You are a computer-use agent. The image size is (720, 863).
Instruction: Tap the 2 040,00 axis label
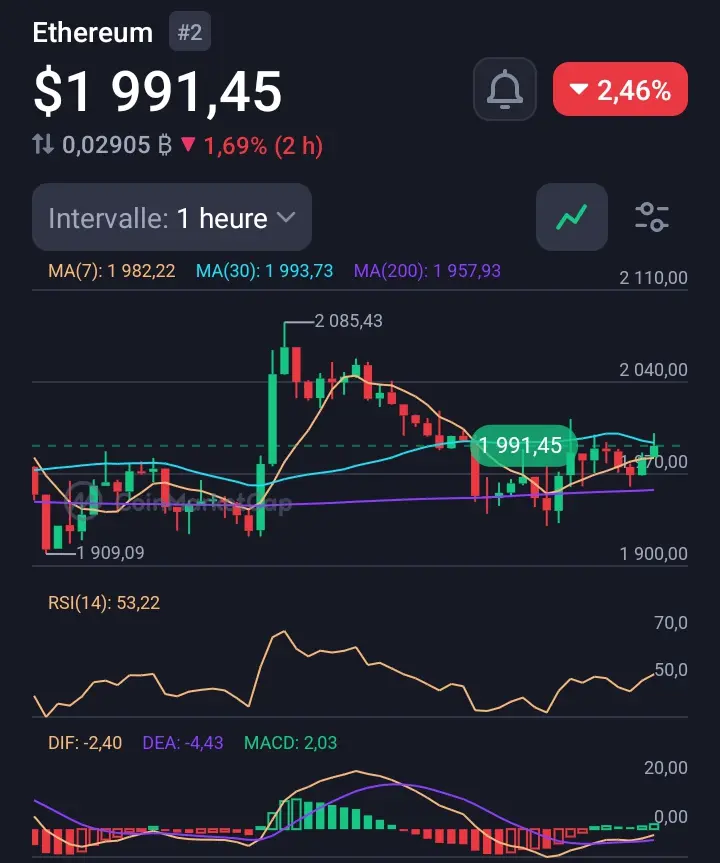point(653,370)
